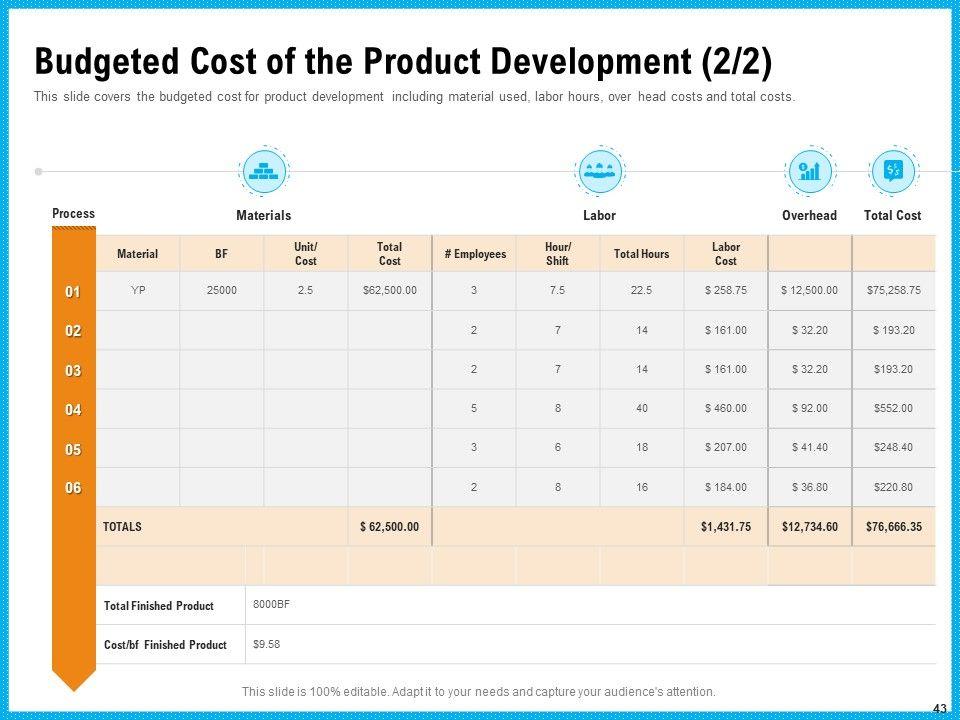This screenshot has width=960, height=720.
Task: Click the $9.58 cost per bf value
Action: coord(267,645)
